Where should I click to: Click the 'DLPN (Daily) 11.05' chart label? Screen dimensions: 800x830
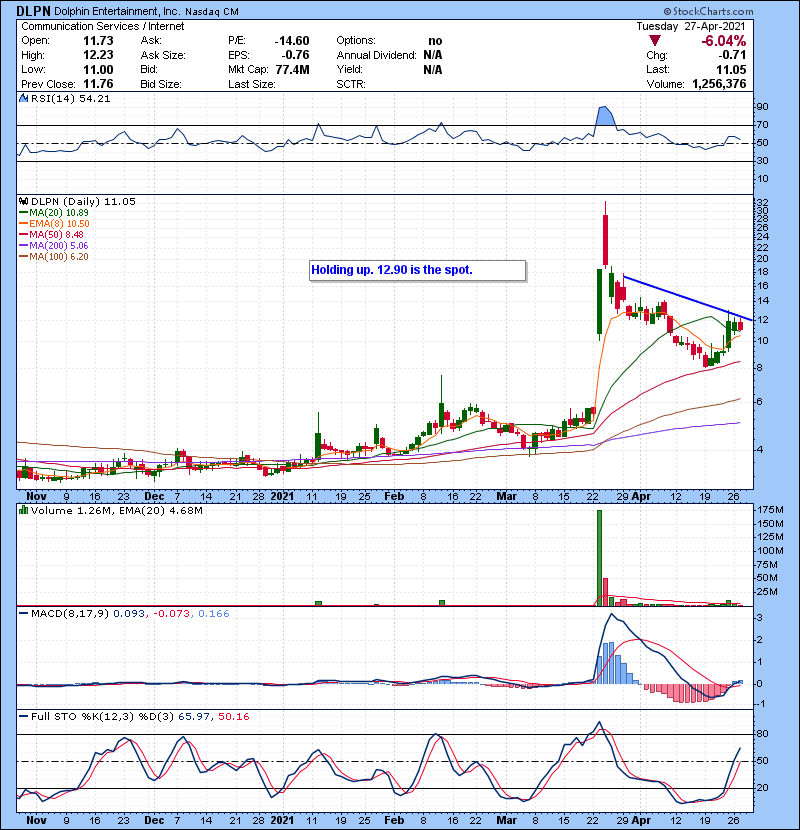tap(83, 202)
